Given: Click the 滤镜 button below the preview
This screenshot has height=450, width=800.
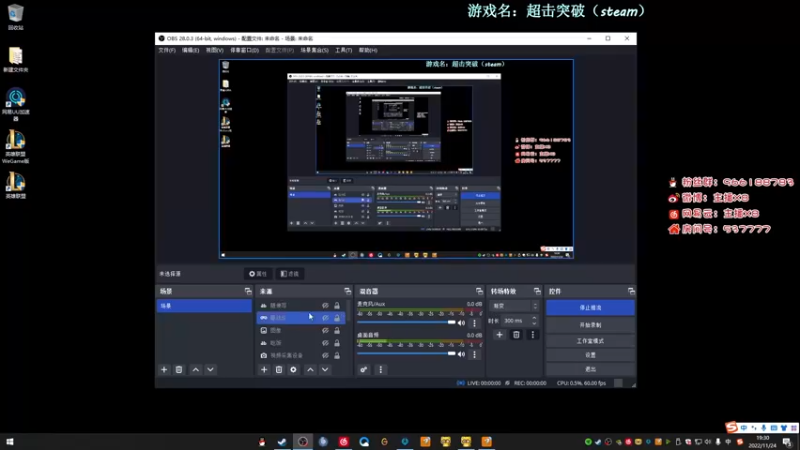Looking at the screenshot, I should pyautogui.click(x=290, y=274).
